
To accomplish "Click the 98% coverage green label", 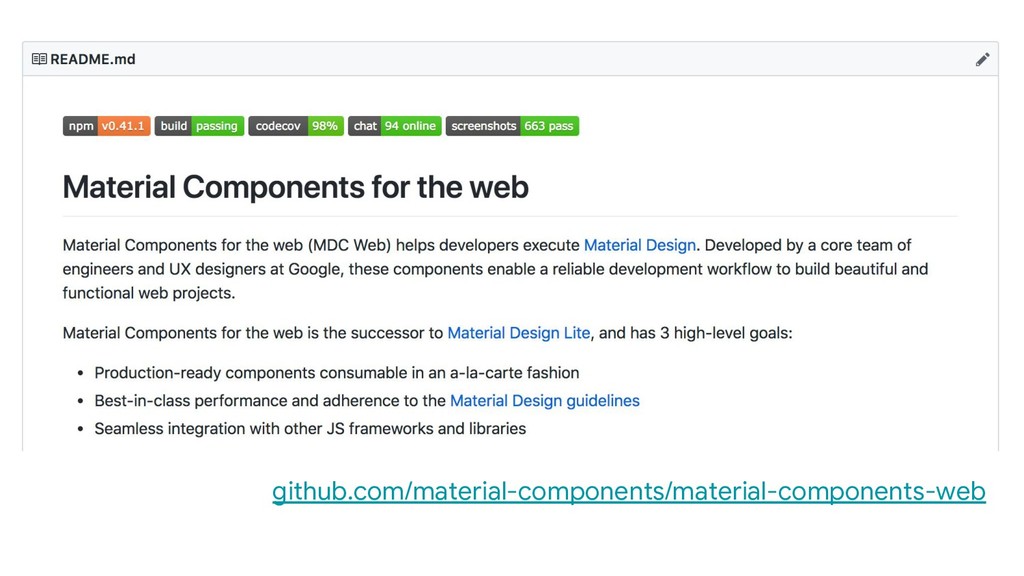I will (x=325, y=126).
